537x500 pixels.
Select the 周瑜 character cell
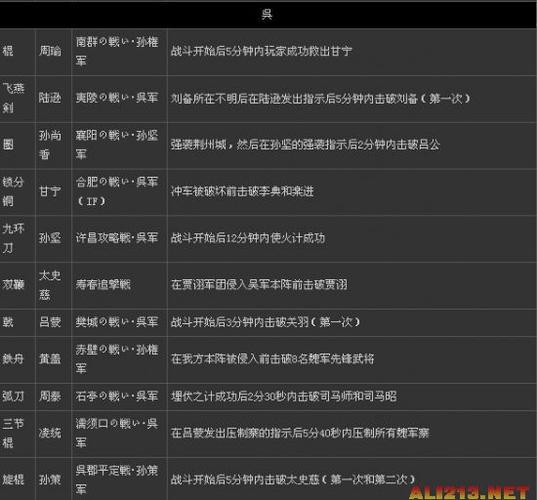pyautogui.click(x=53, y=52)
